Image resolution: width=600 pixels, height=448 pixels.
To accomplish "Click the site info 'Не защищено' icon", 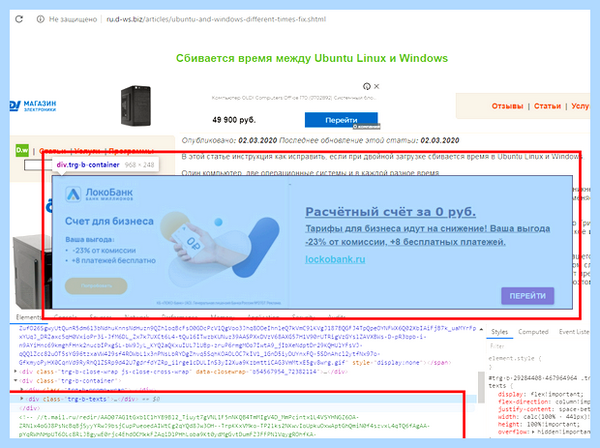I will [x=40, y=19].
